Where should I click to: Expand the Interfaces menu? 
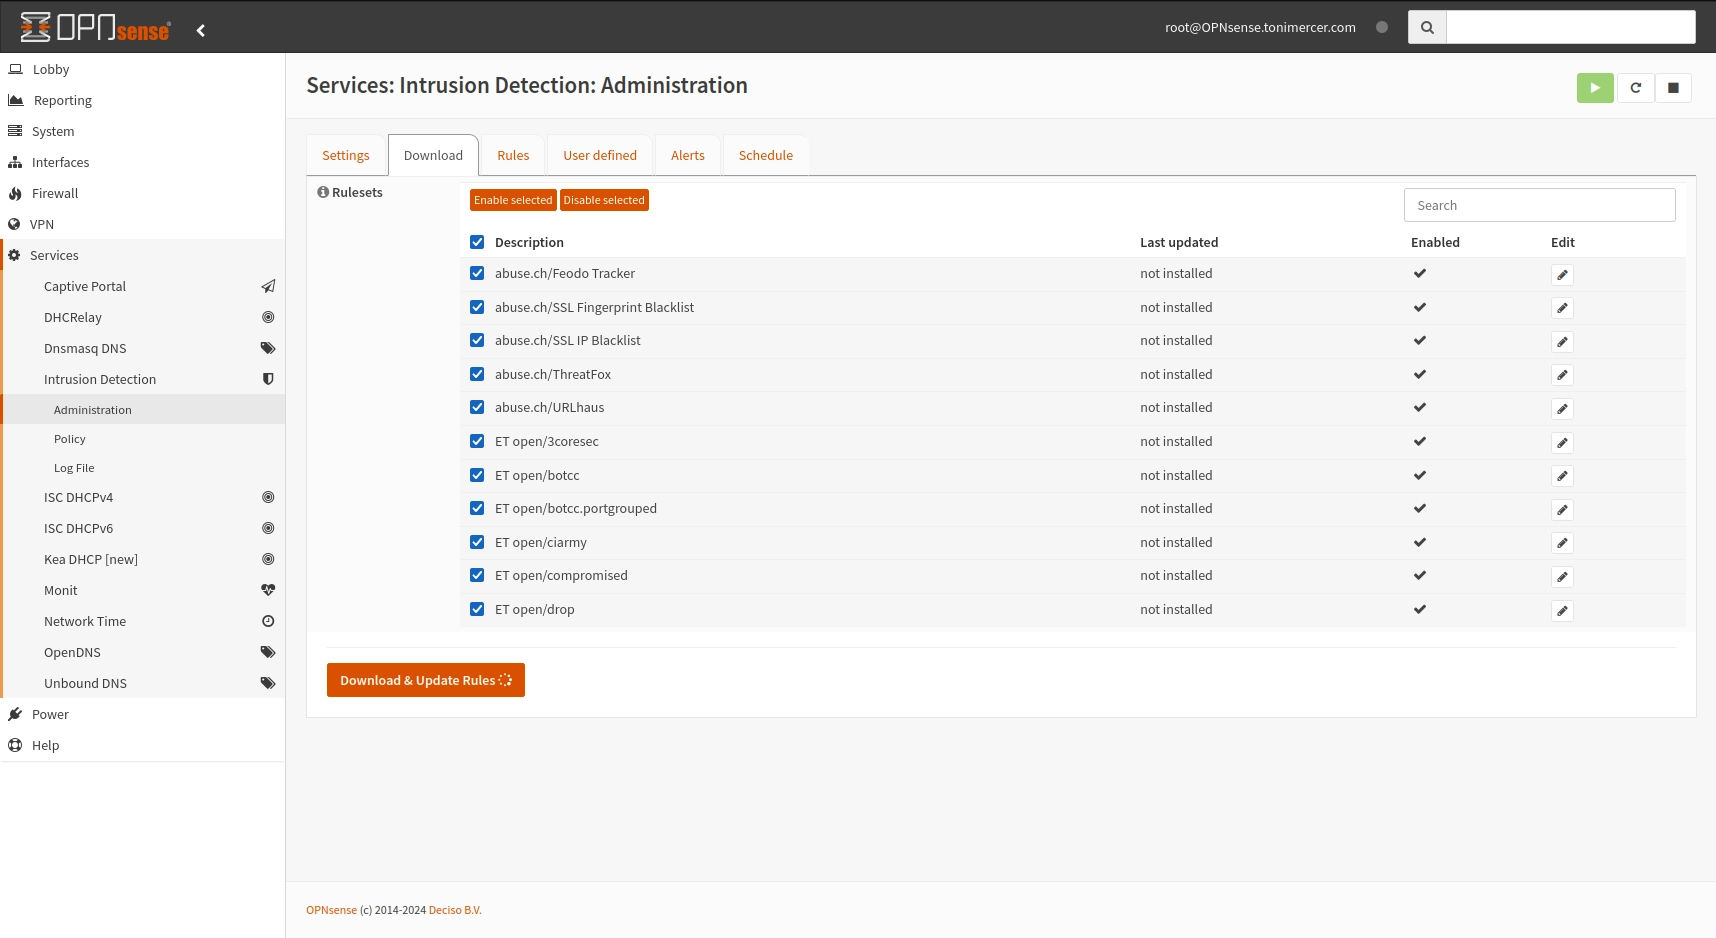click(x=142, y=162)
